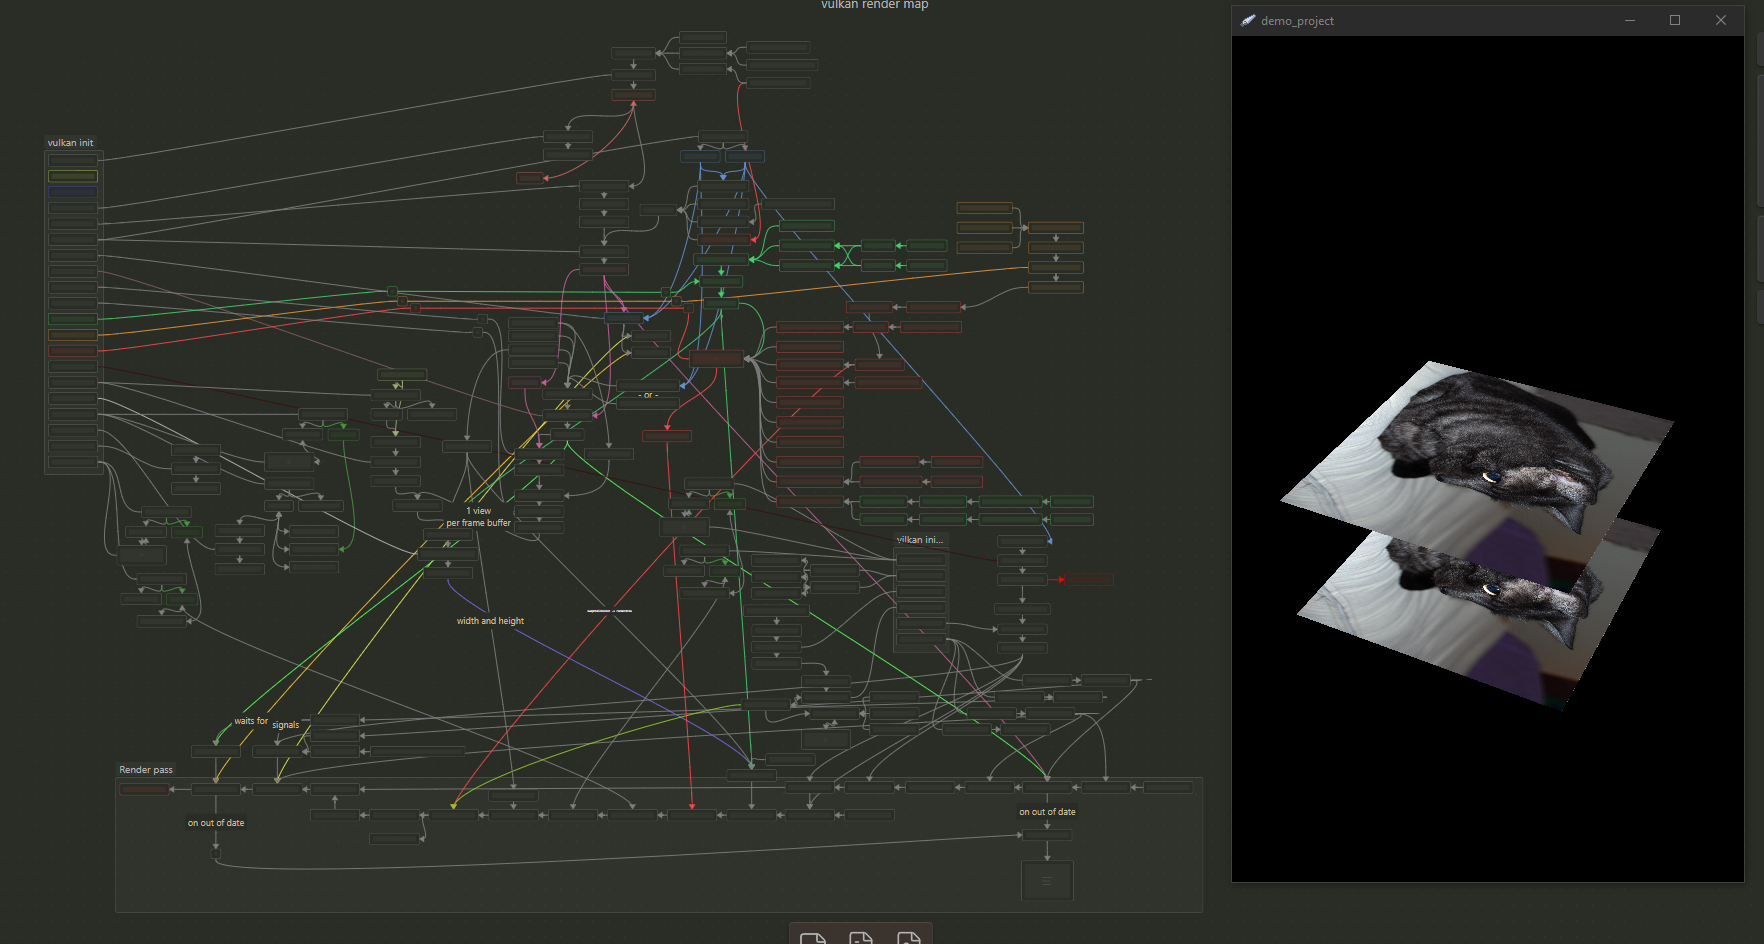Click the 'vulkan render map' title
The height and width of the screenshot is (944, 1764).
pyautogui.click(x=874, y=5)
